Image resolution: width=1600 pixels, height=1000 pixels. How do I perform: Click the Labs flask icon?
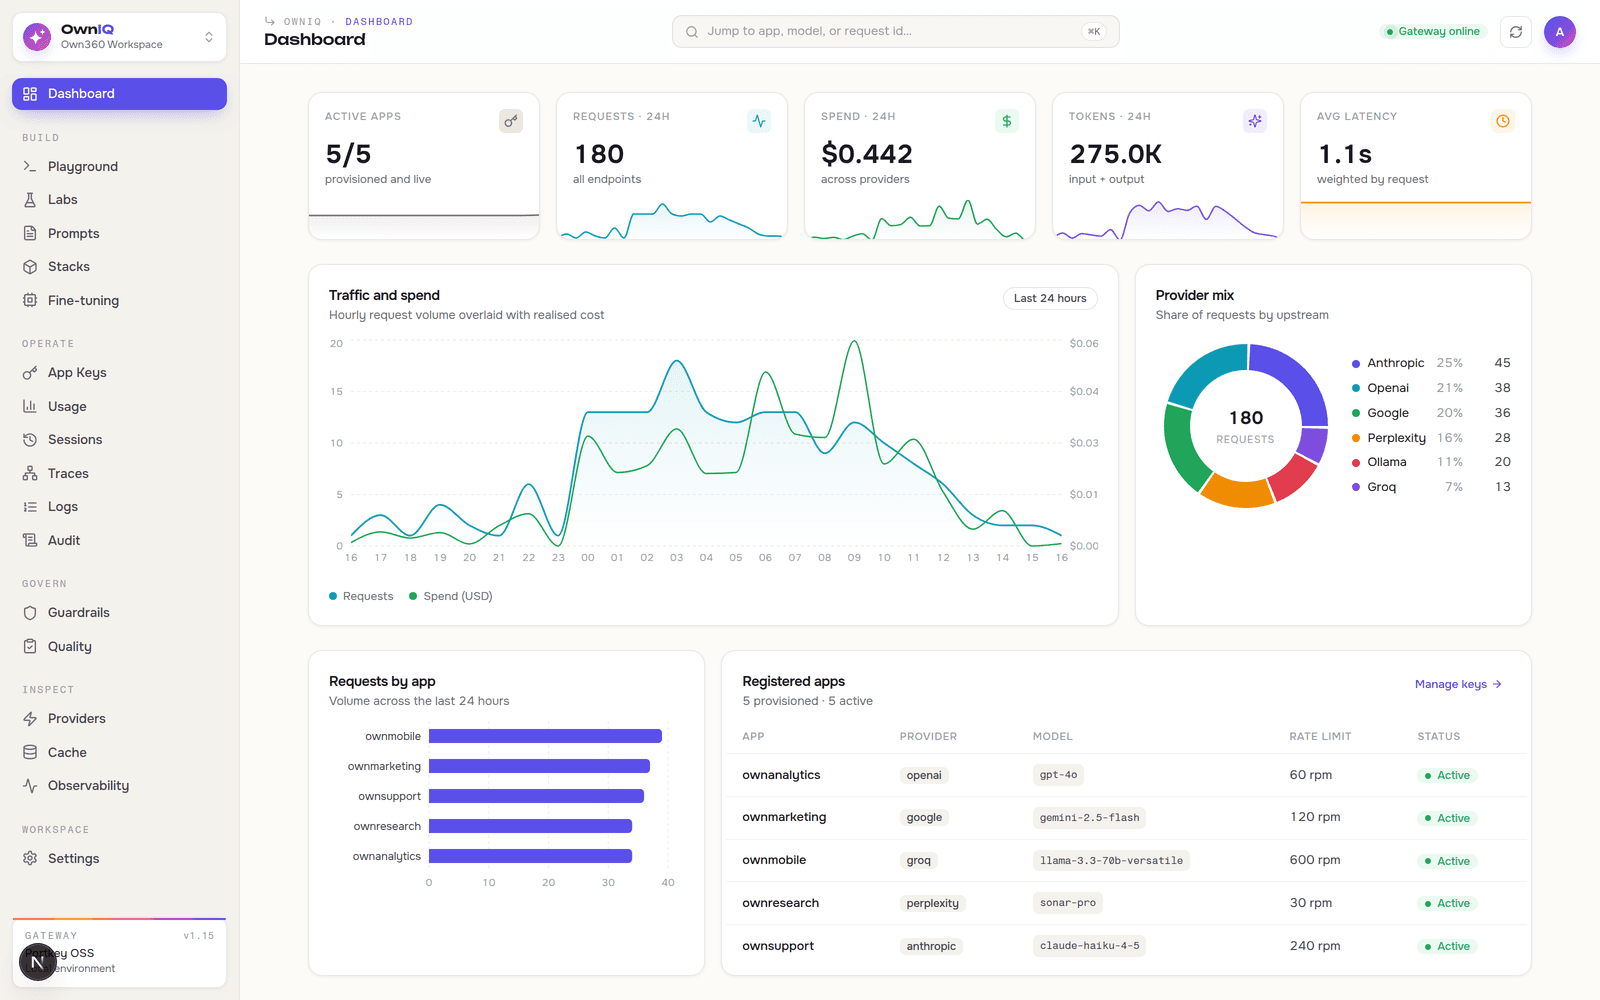30,200
